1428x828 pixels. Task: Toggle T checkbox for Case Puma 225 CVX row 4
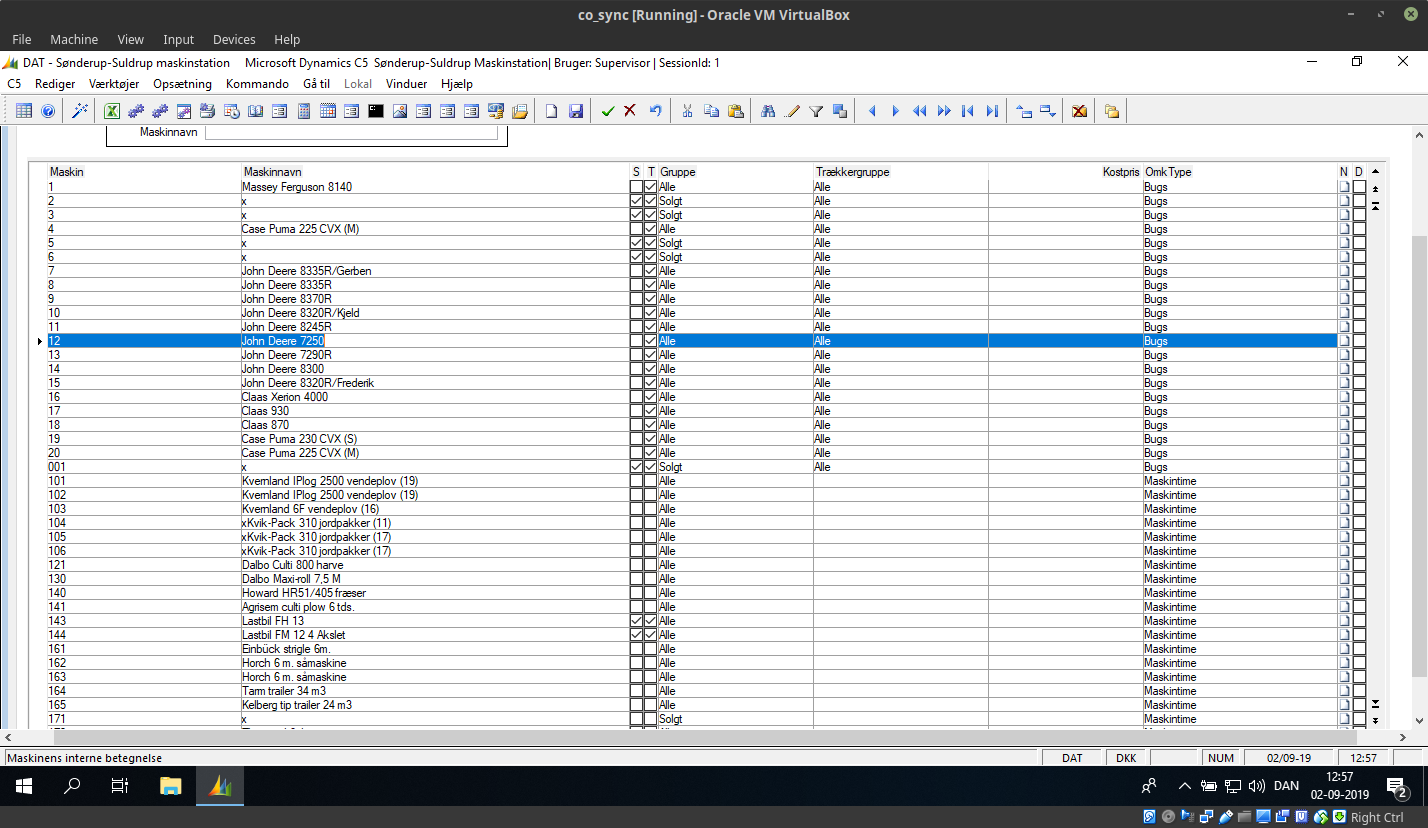pyautogui.click(x=651, y=229)
